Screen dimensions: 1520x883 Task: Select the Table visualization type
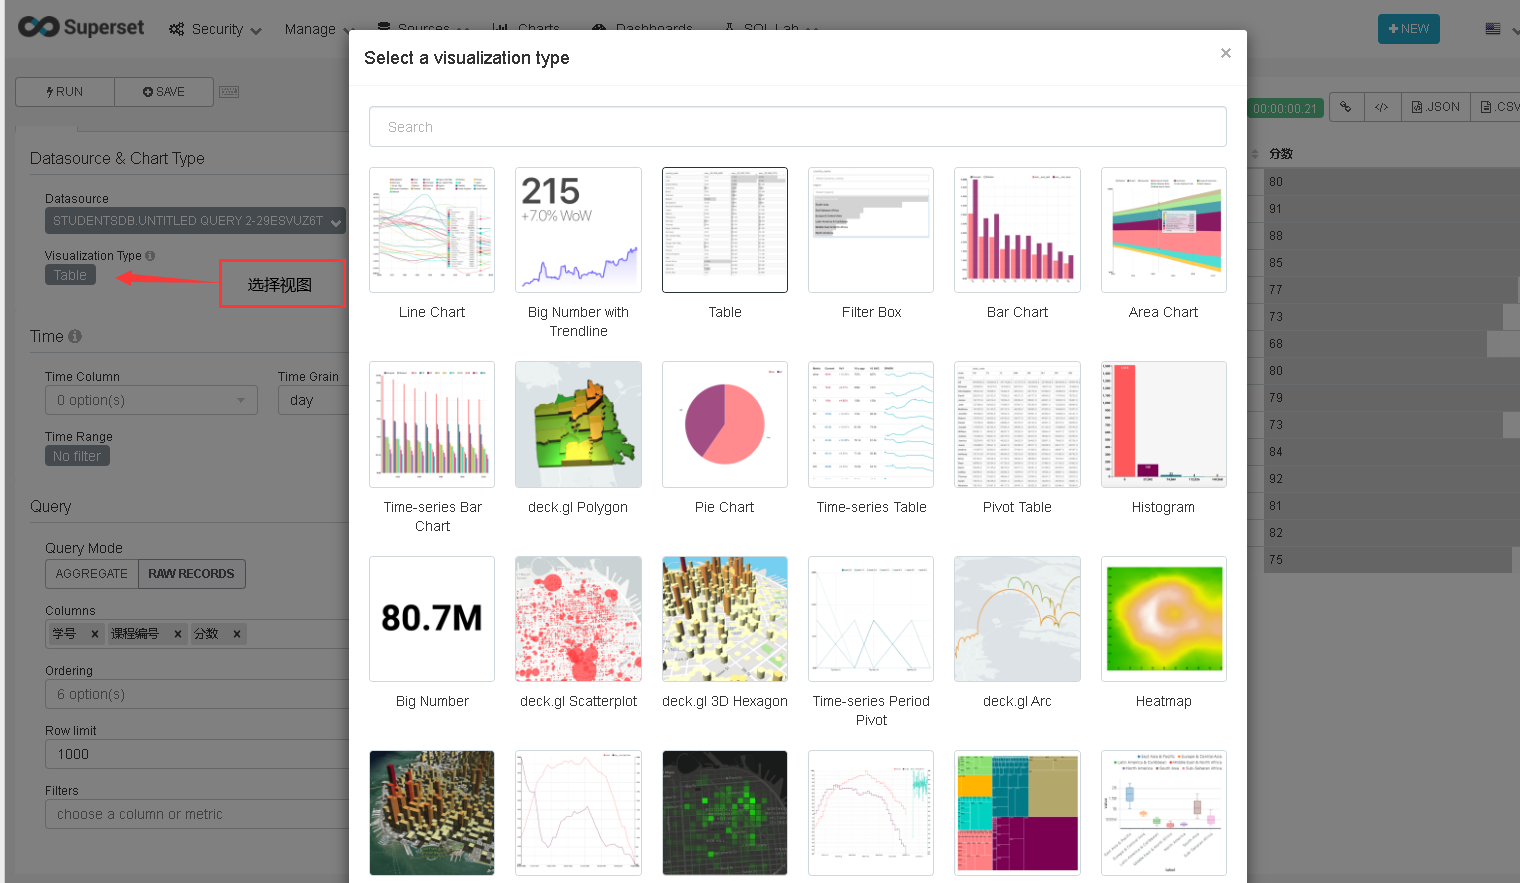point(725,230)
